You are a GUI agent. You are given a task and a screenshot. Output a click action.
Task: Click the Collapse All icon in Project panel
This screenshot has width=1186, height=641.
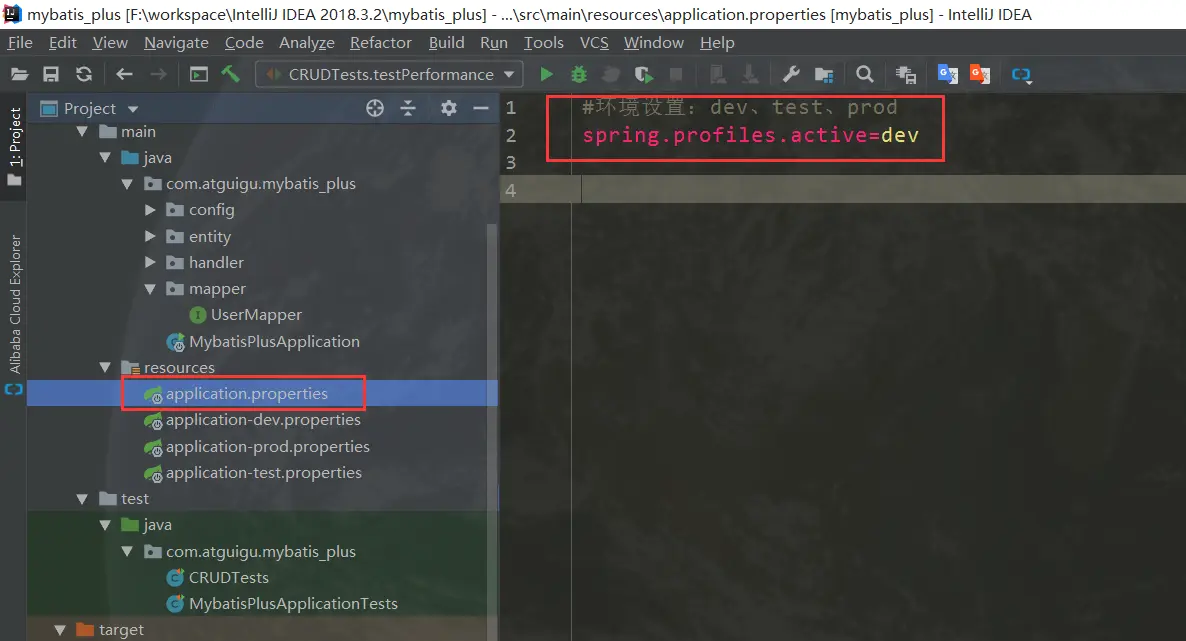[408, 108]
